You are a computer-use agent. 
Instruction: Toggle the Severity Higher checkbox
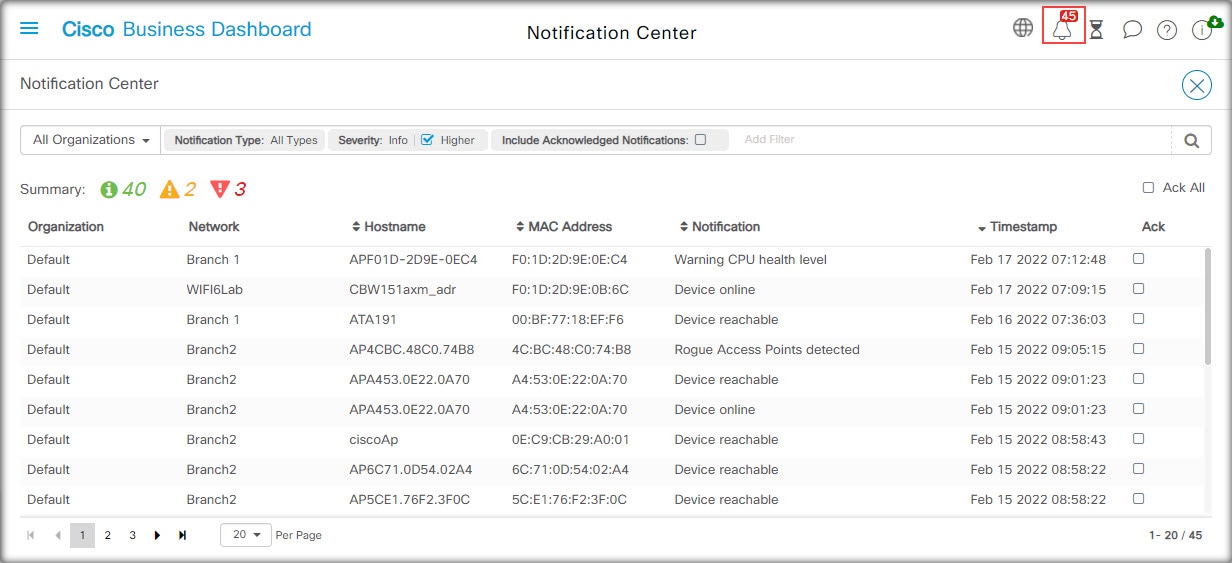427,140
